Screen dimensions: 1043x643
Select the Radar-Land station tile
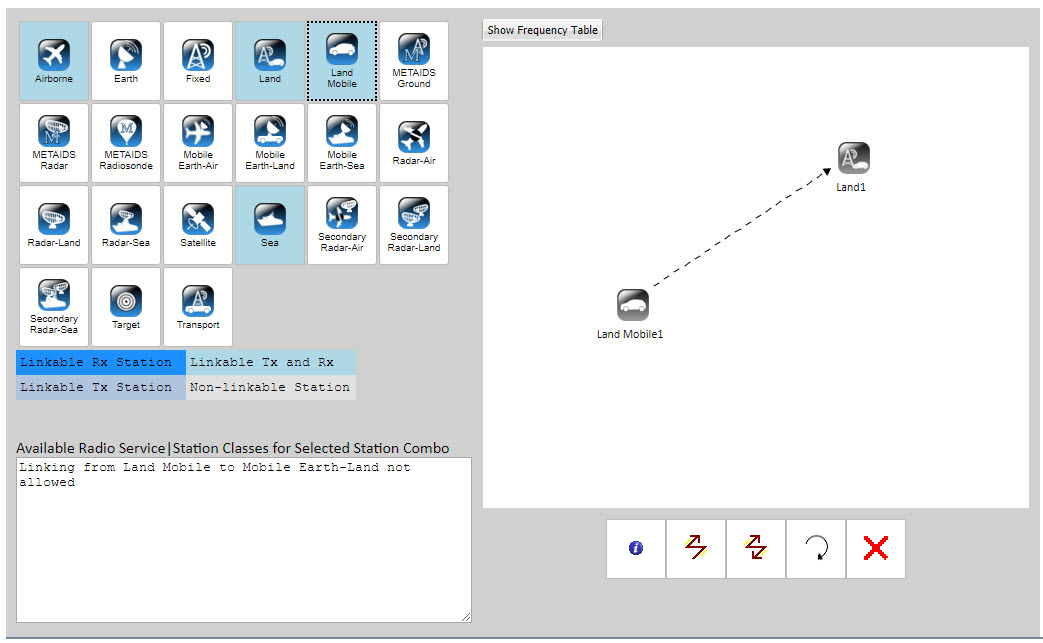coord(54,225)
